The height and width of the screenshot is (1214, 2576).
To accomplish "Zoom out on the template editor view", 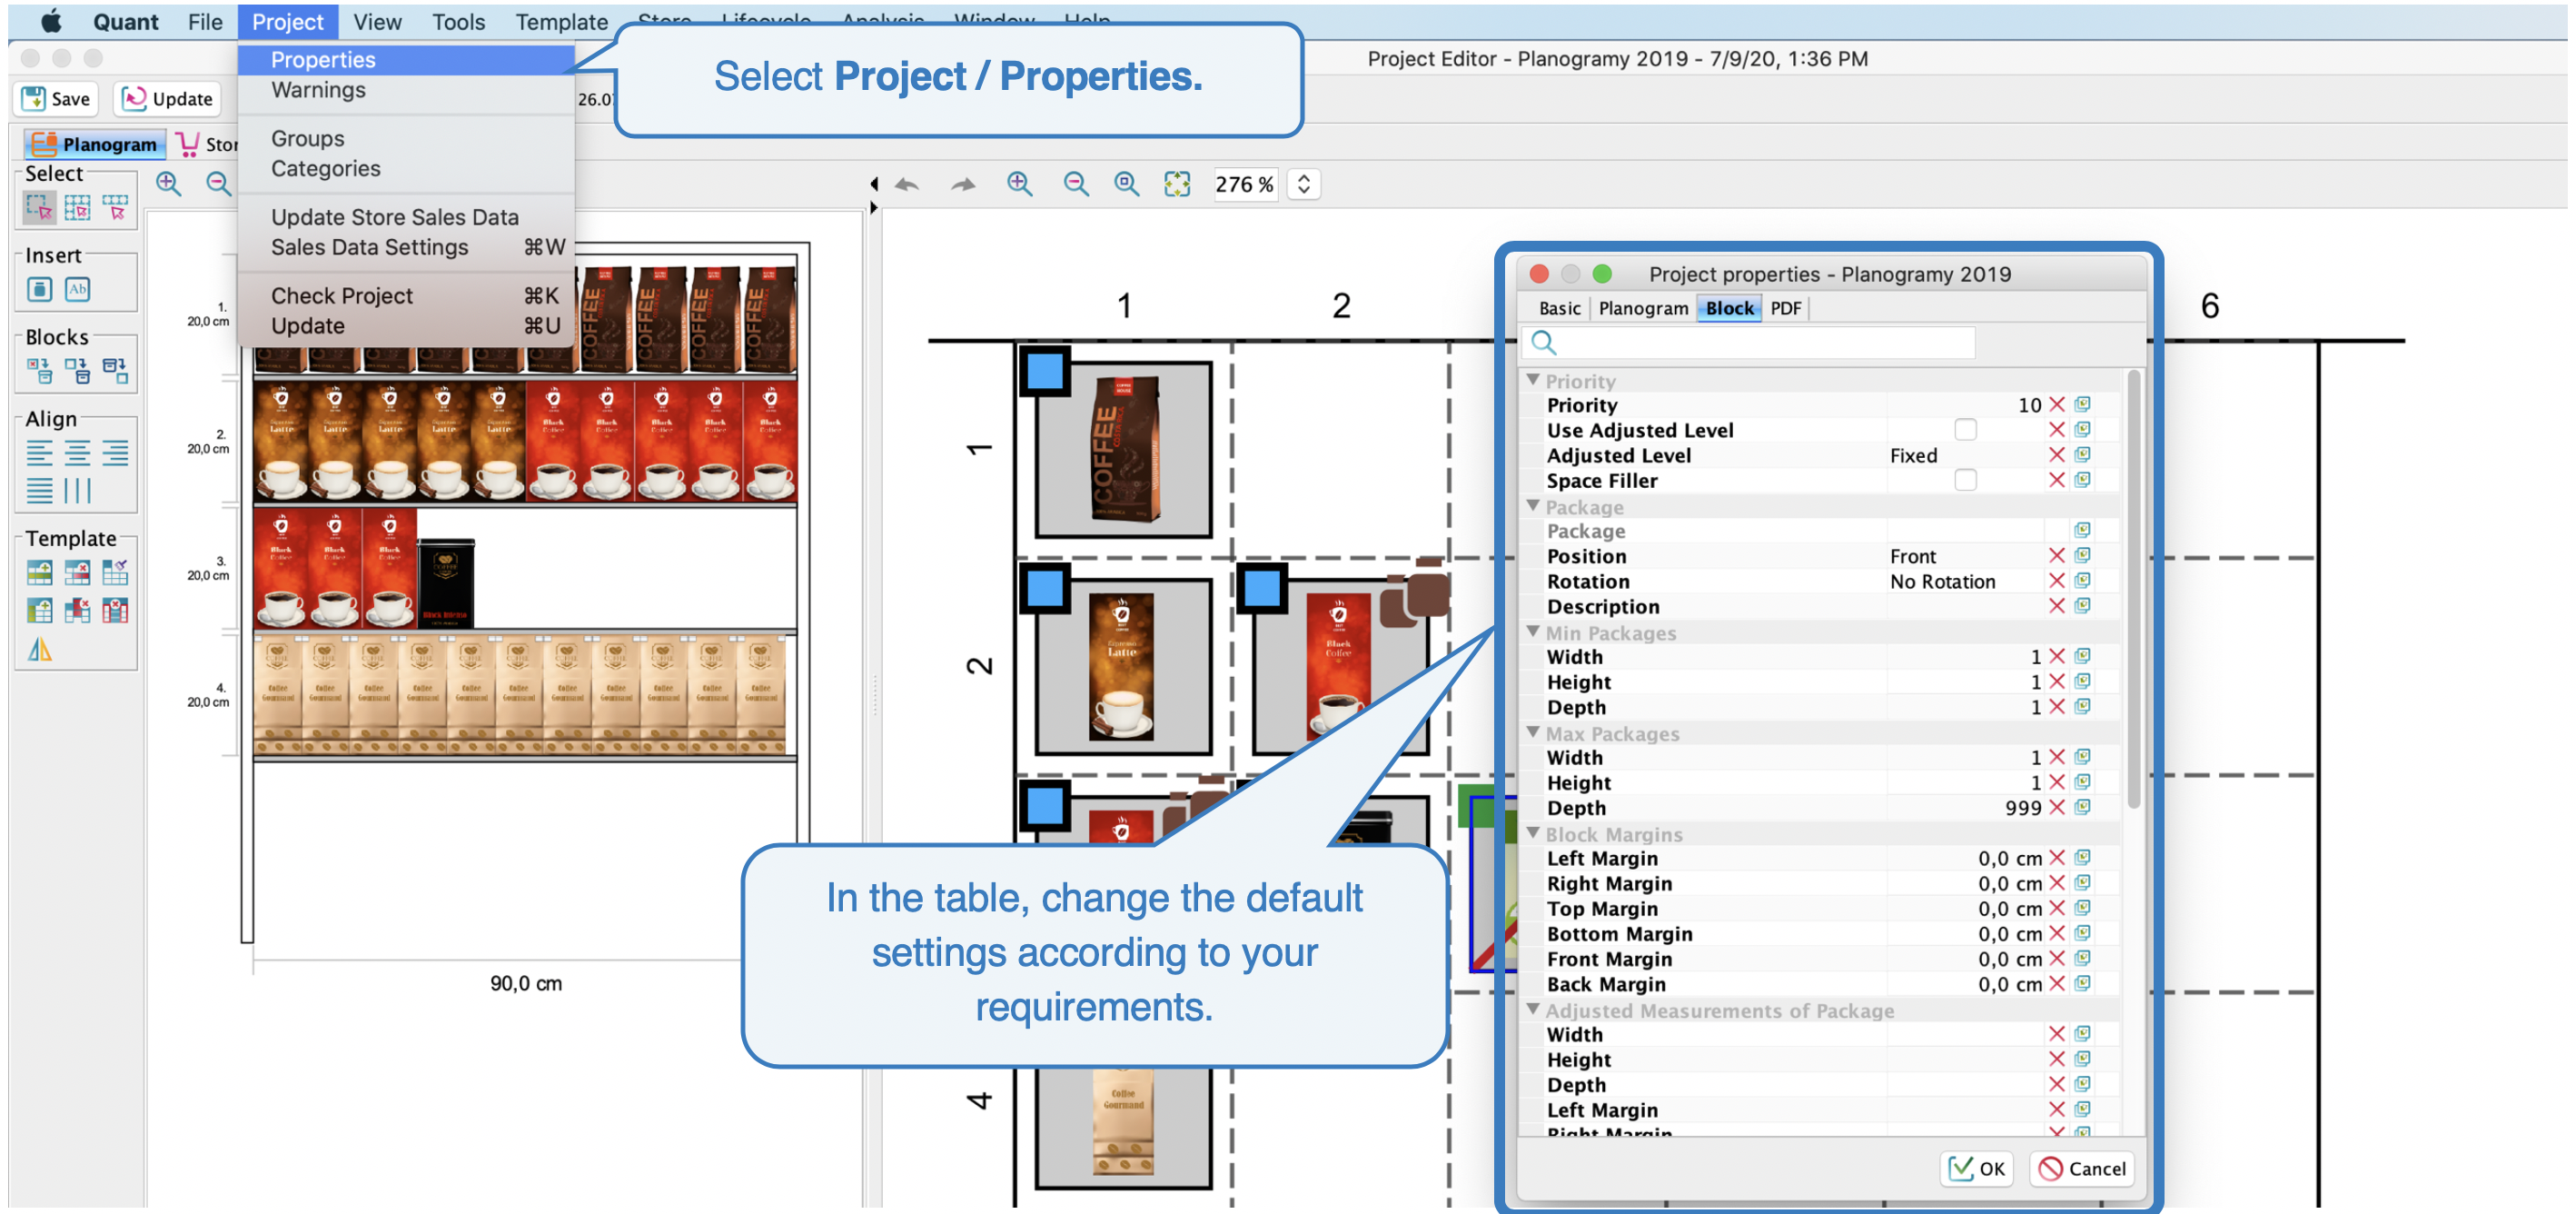I will tap(1075, 184).
